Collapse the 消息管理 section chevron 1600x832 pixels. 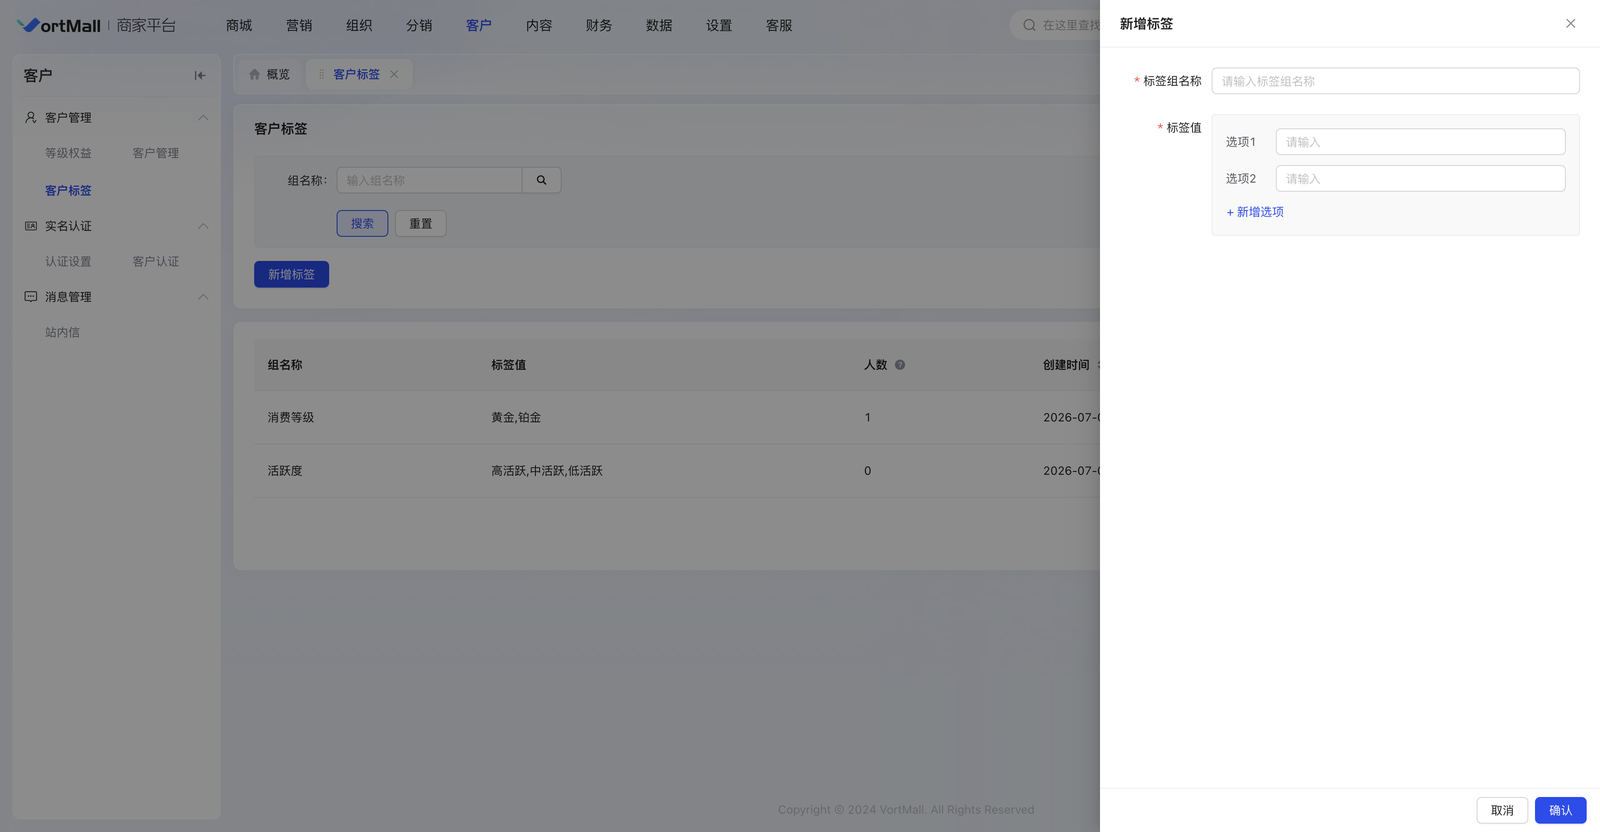tap(203, 297)
